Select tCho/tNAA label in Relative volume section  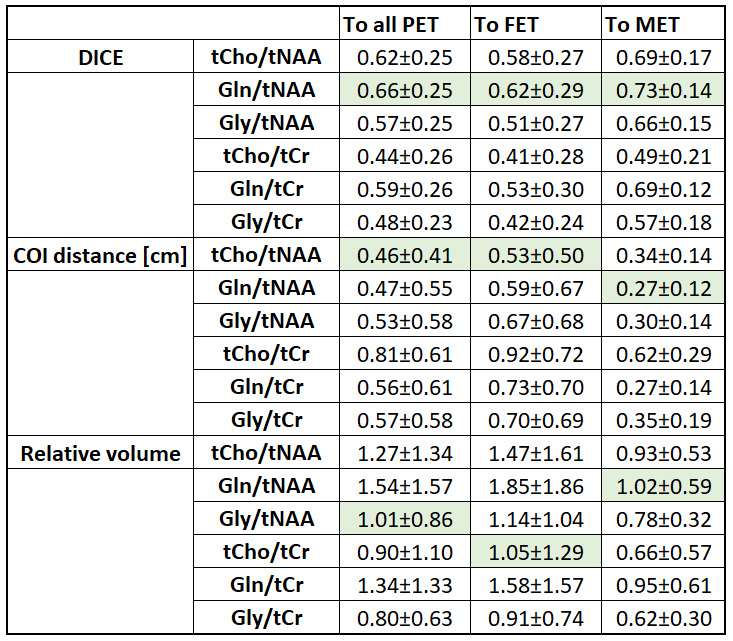[x=266, y=453]
